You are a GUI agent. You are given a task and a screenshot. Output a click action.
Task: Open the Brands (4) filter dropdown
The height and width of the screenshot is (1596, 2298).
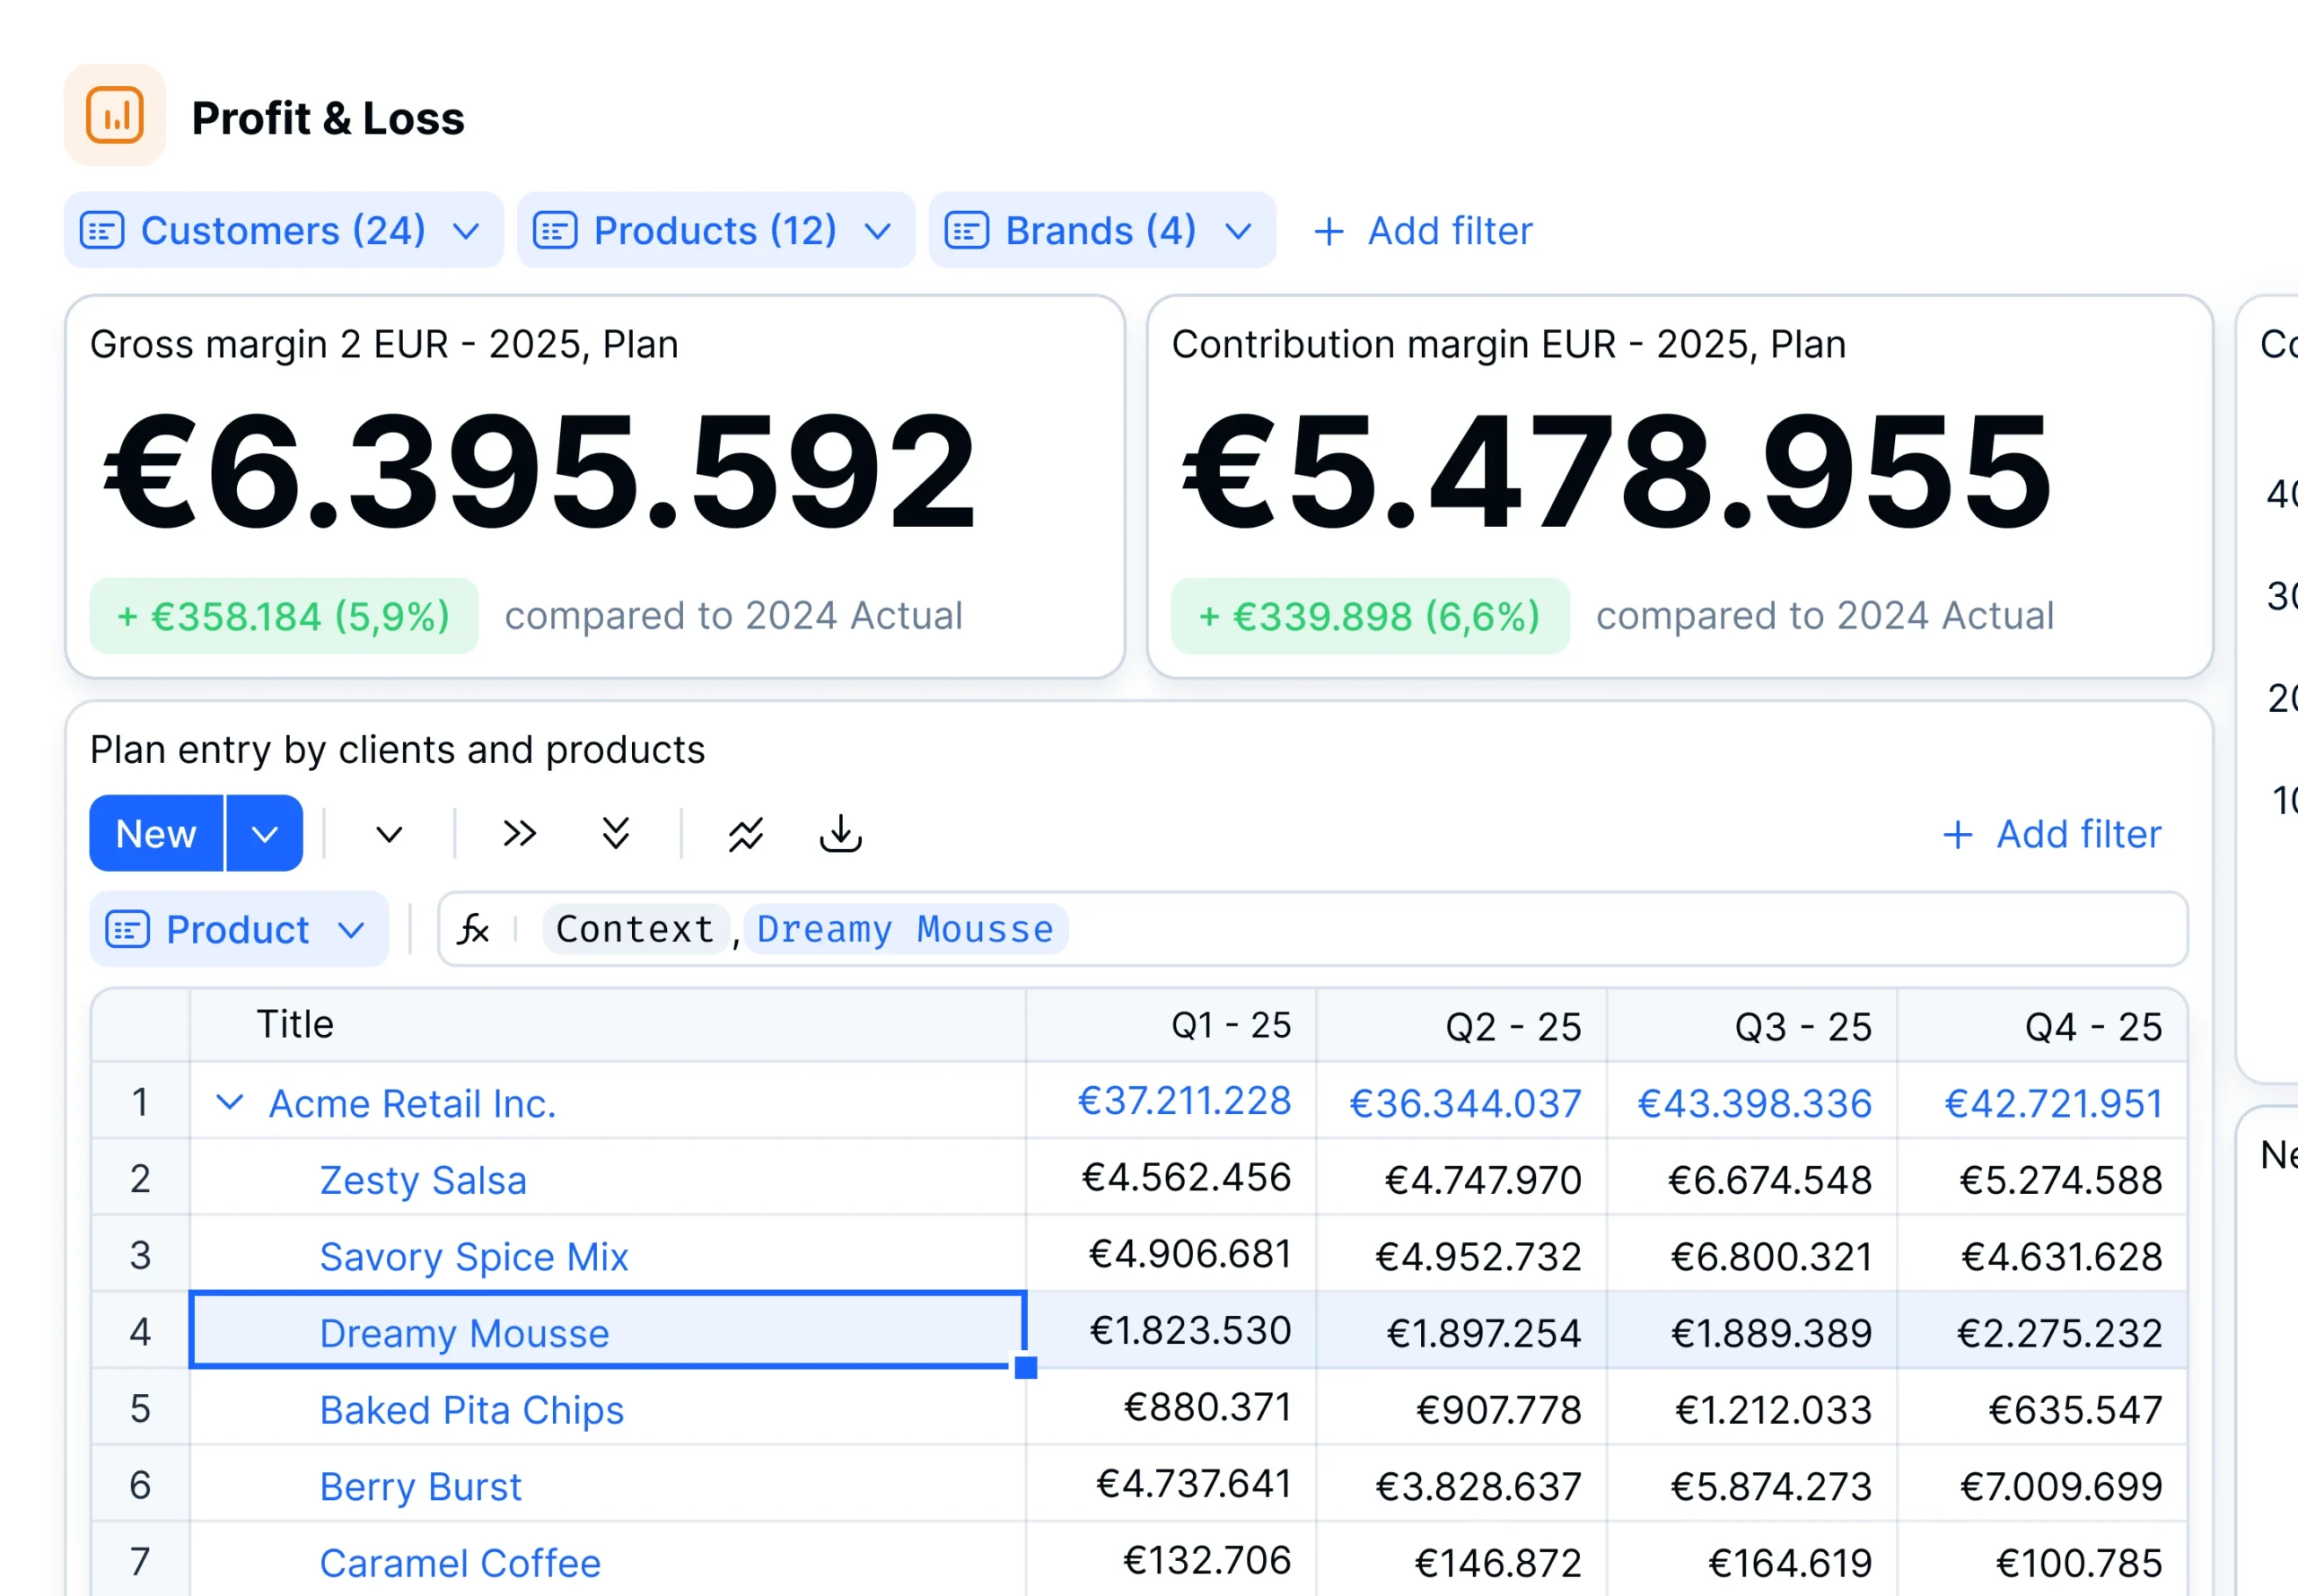point(1101,231)
